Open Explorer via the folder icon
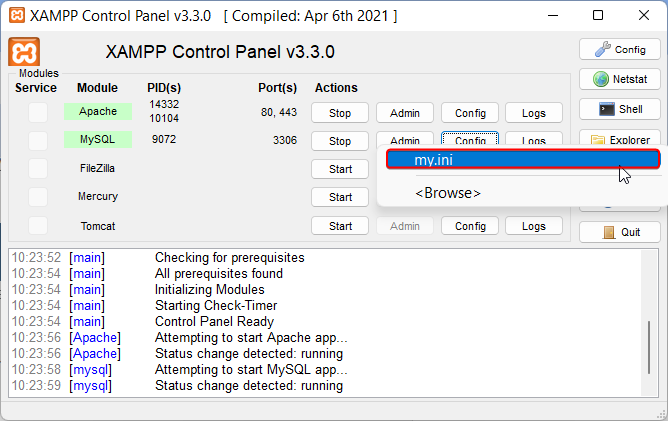Screen dimensions: 668x421 619,138
